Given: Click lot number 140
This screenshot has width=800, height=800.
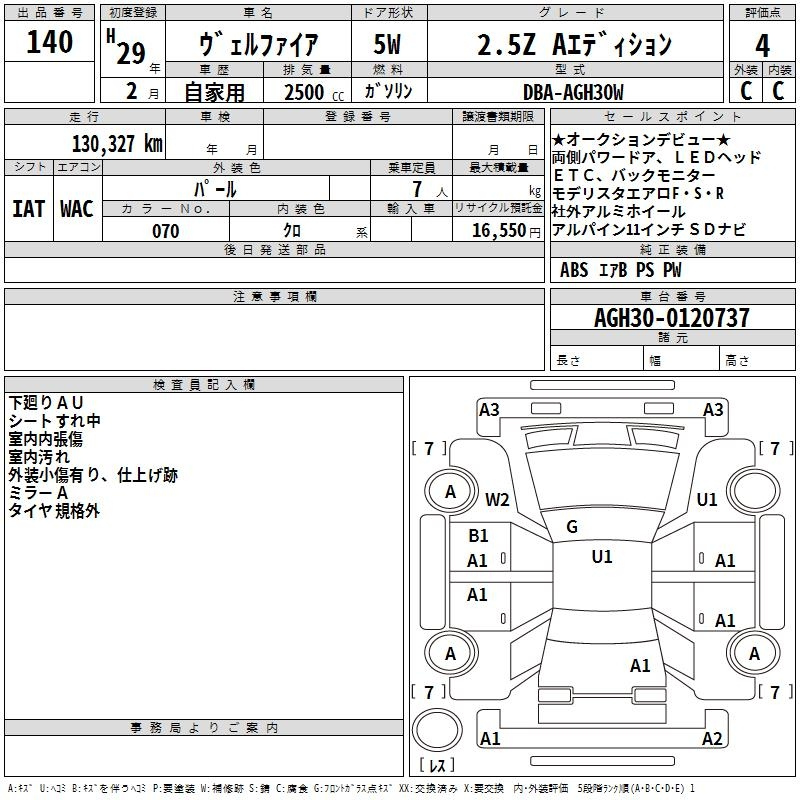Looking at the screenshot, I should [49, 42].
